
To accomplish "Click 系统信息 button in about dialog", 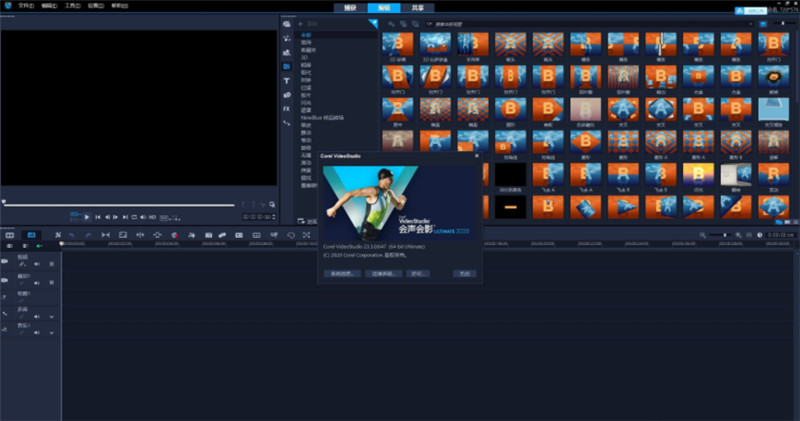I will point(342,274).
